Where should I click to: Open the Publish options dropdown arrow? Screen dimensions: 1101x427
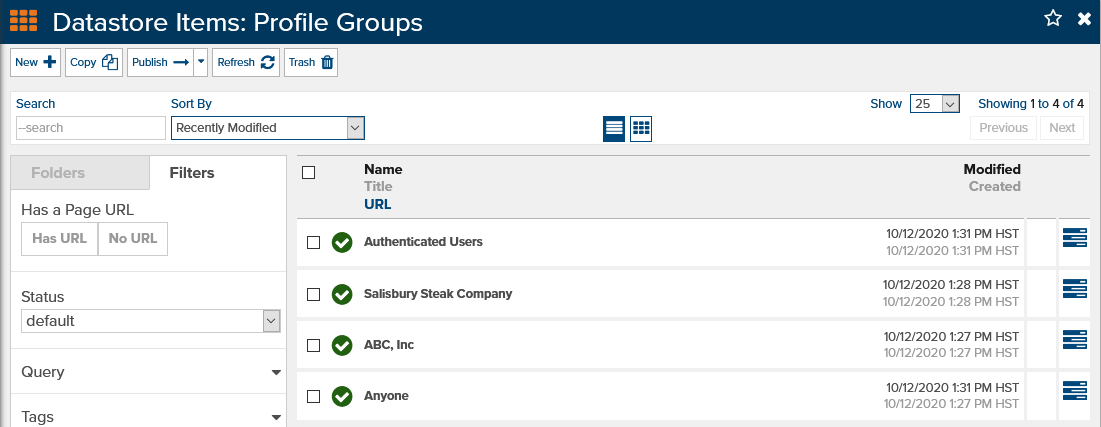pyautogui.click(x=202, y=63)
